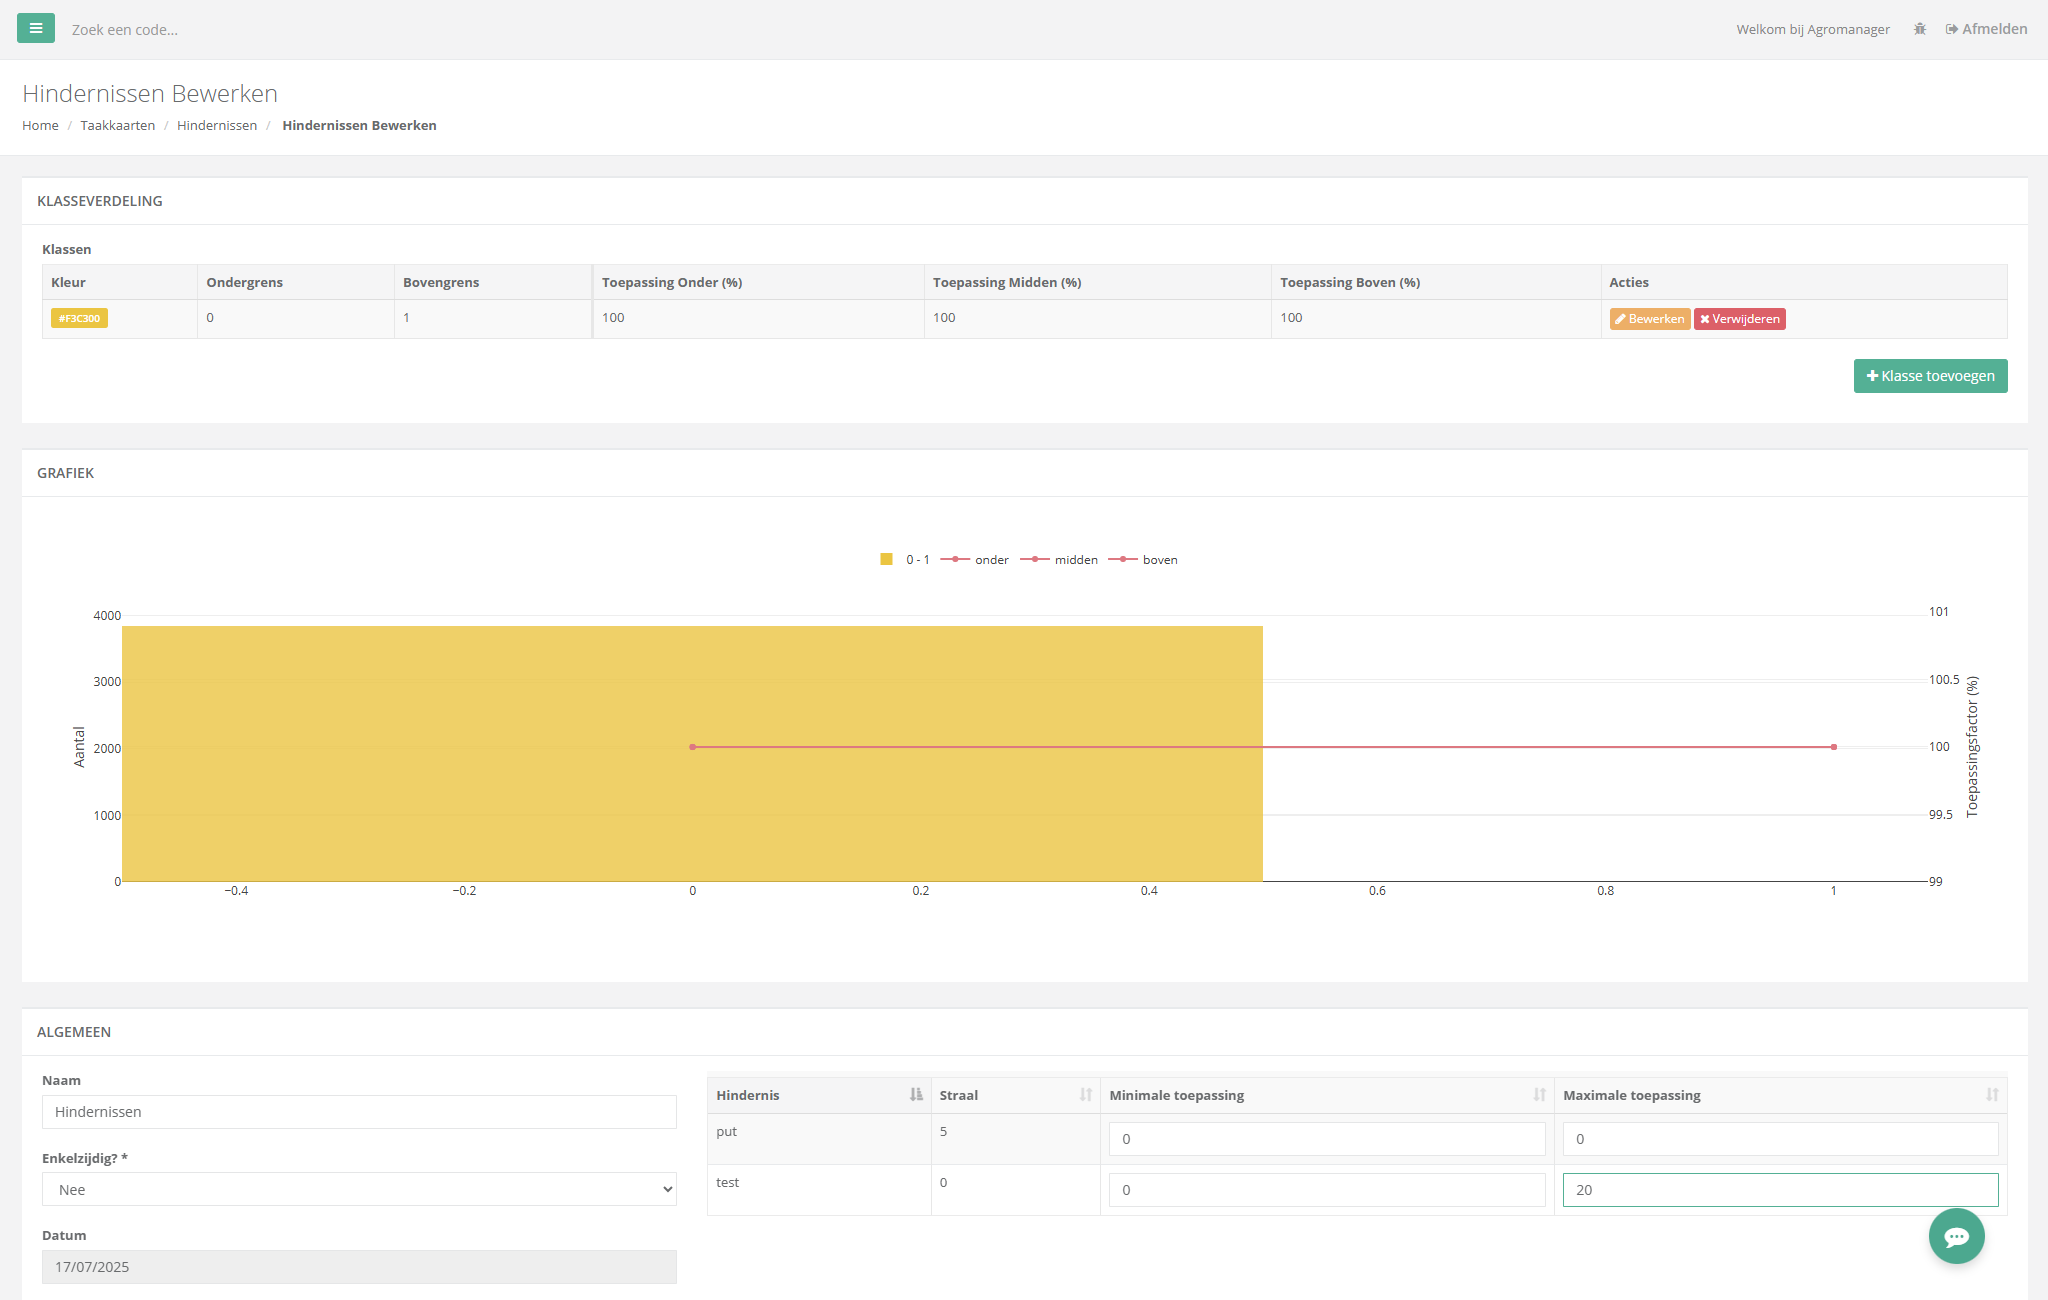Click the Toepassingsfactor (%) axis label

coord(1972,747)
